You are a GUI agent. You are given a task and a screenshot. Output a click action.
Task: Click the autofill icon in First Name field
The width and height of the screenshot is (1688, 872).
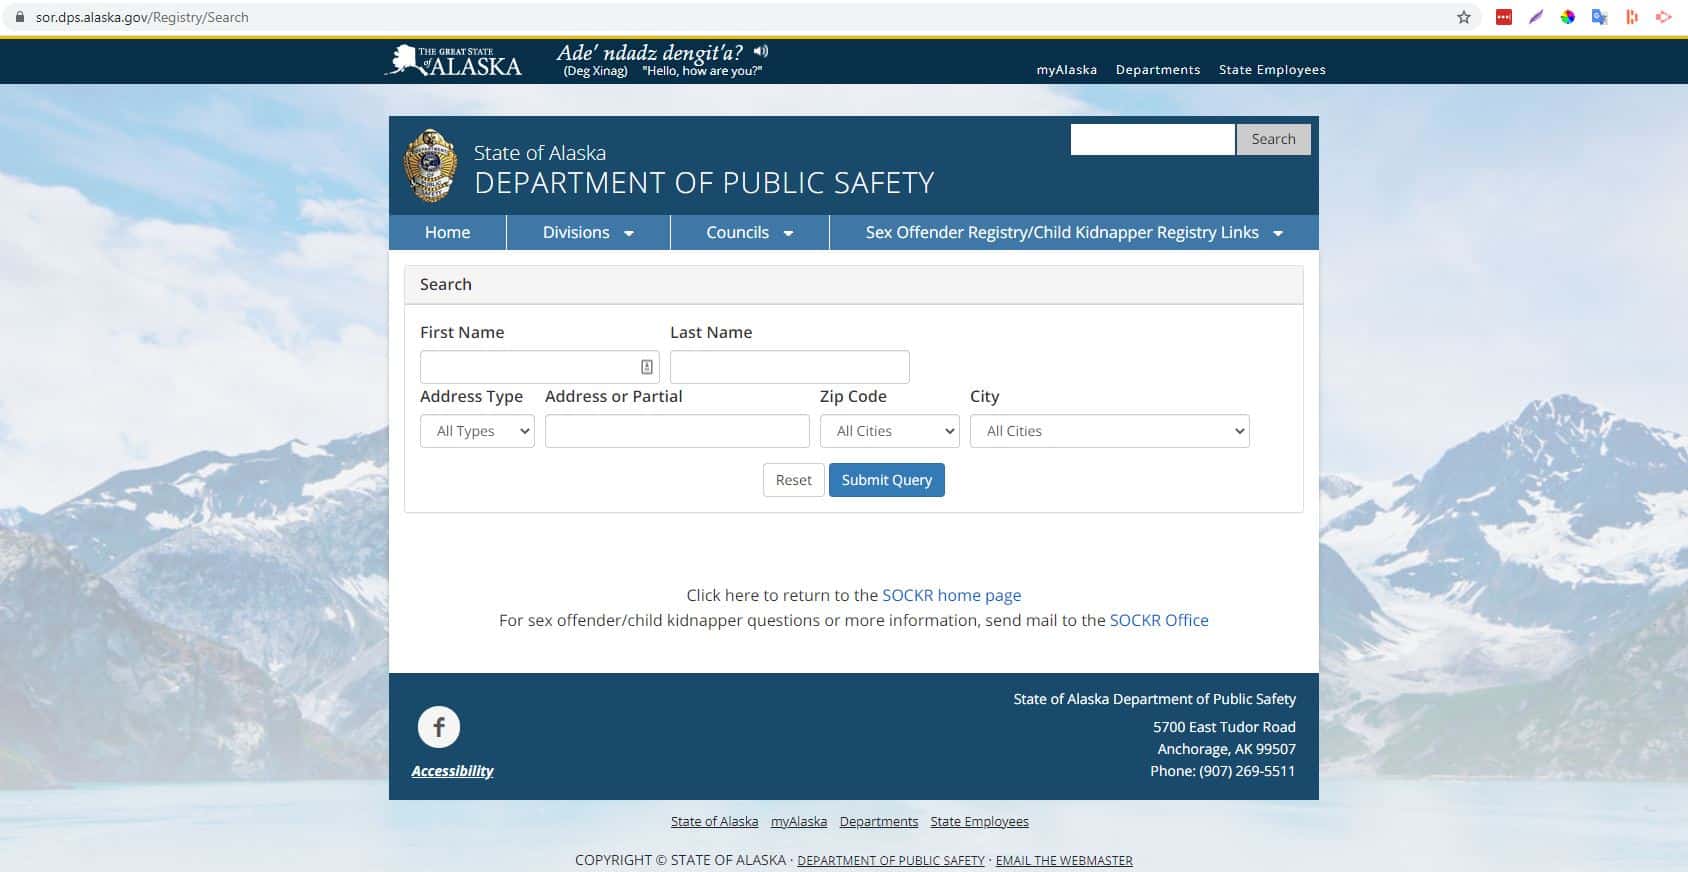coord(647,367)
